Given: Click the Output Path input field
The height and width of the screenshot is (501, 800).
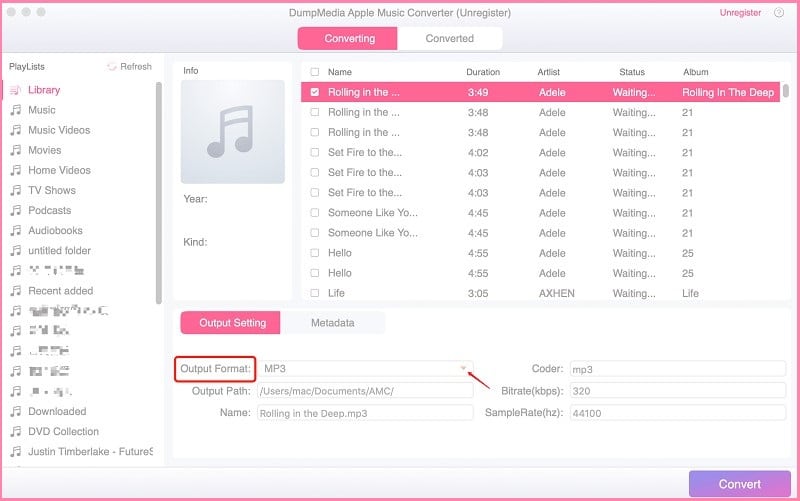Looking at the screenshot, I should tap(365, 391).
